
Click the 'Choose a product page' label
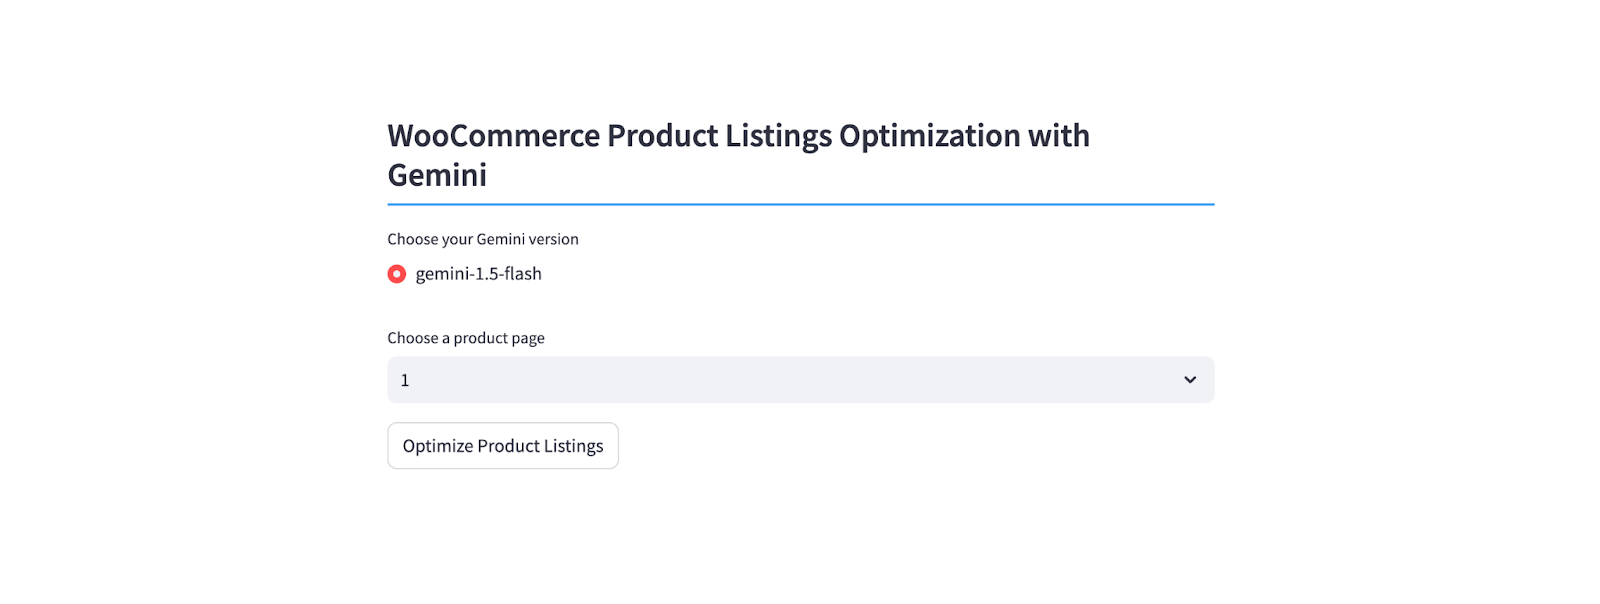(x=466, y=338)
